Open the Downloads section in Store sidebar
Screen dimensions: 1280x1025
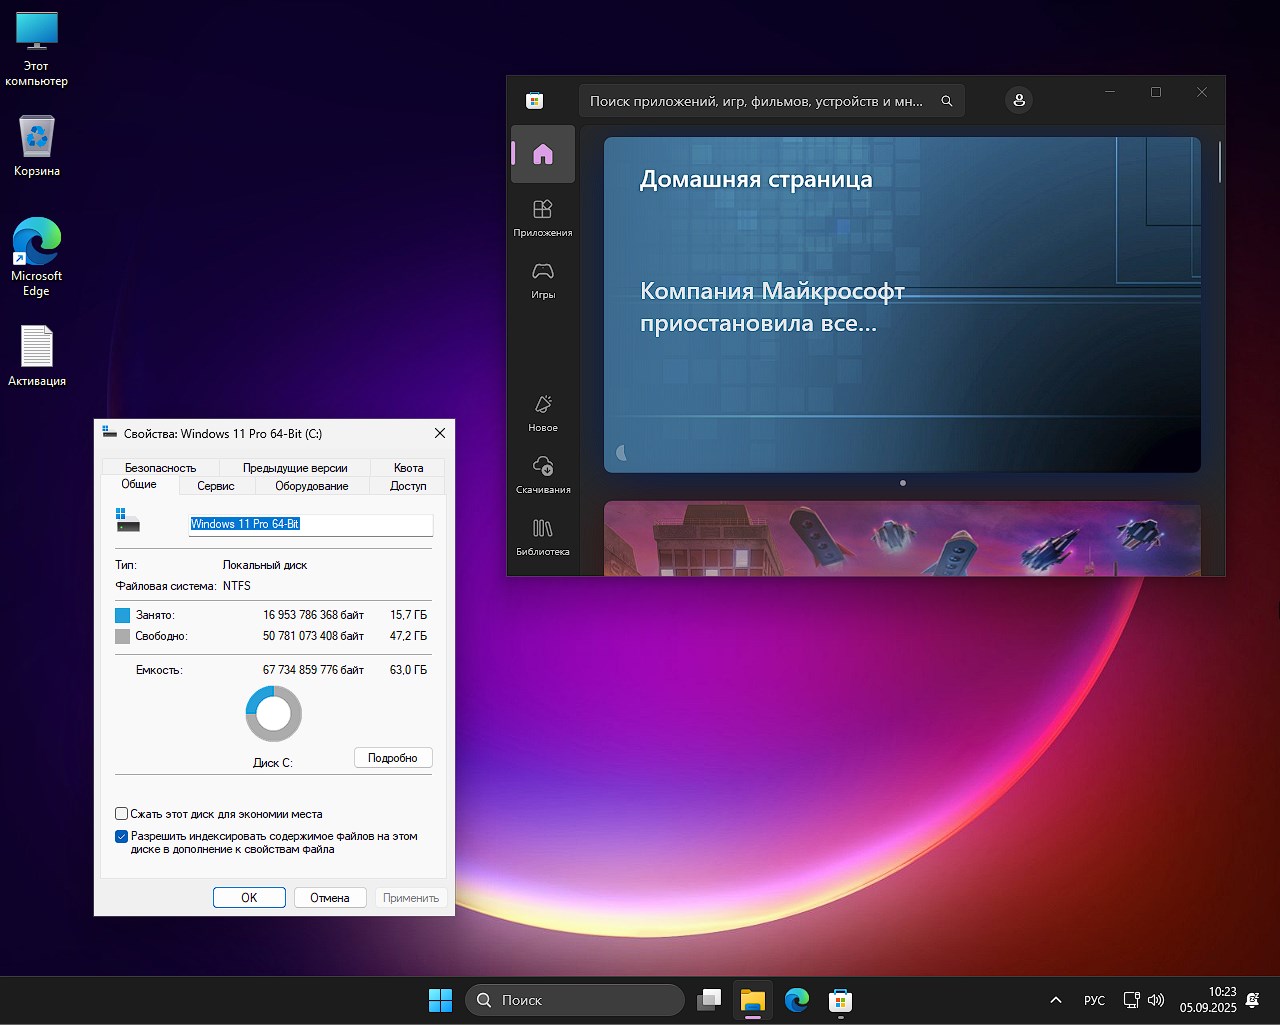(x=542, y=474)
